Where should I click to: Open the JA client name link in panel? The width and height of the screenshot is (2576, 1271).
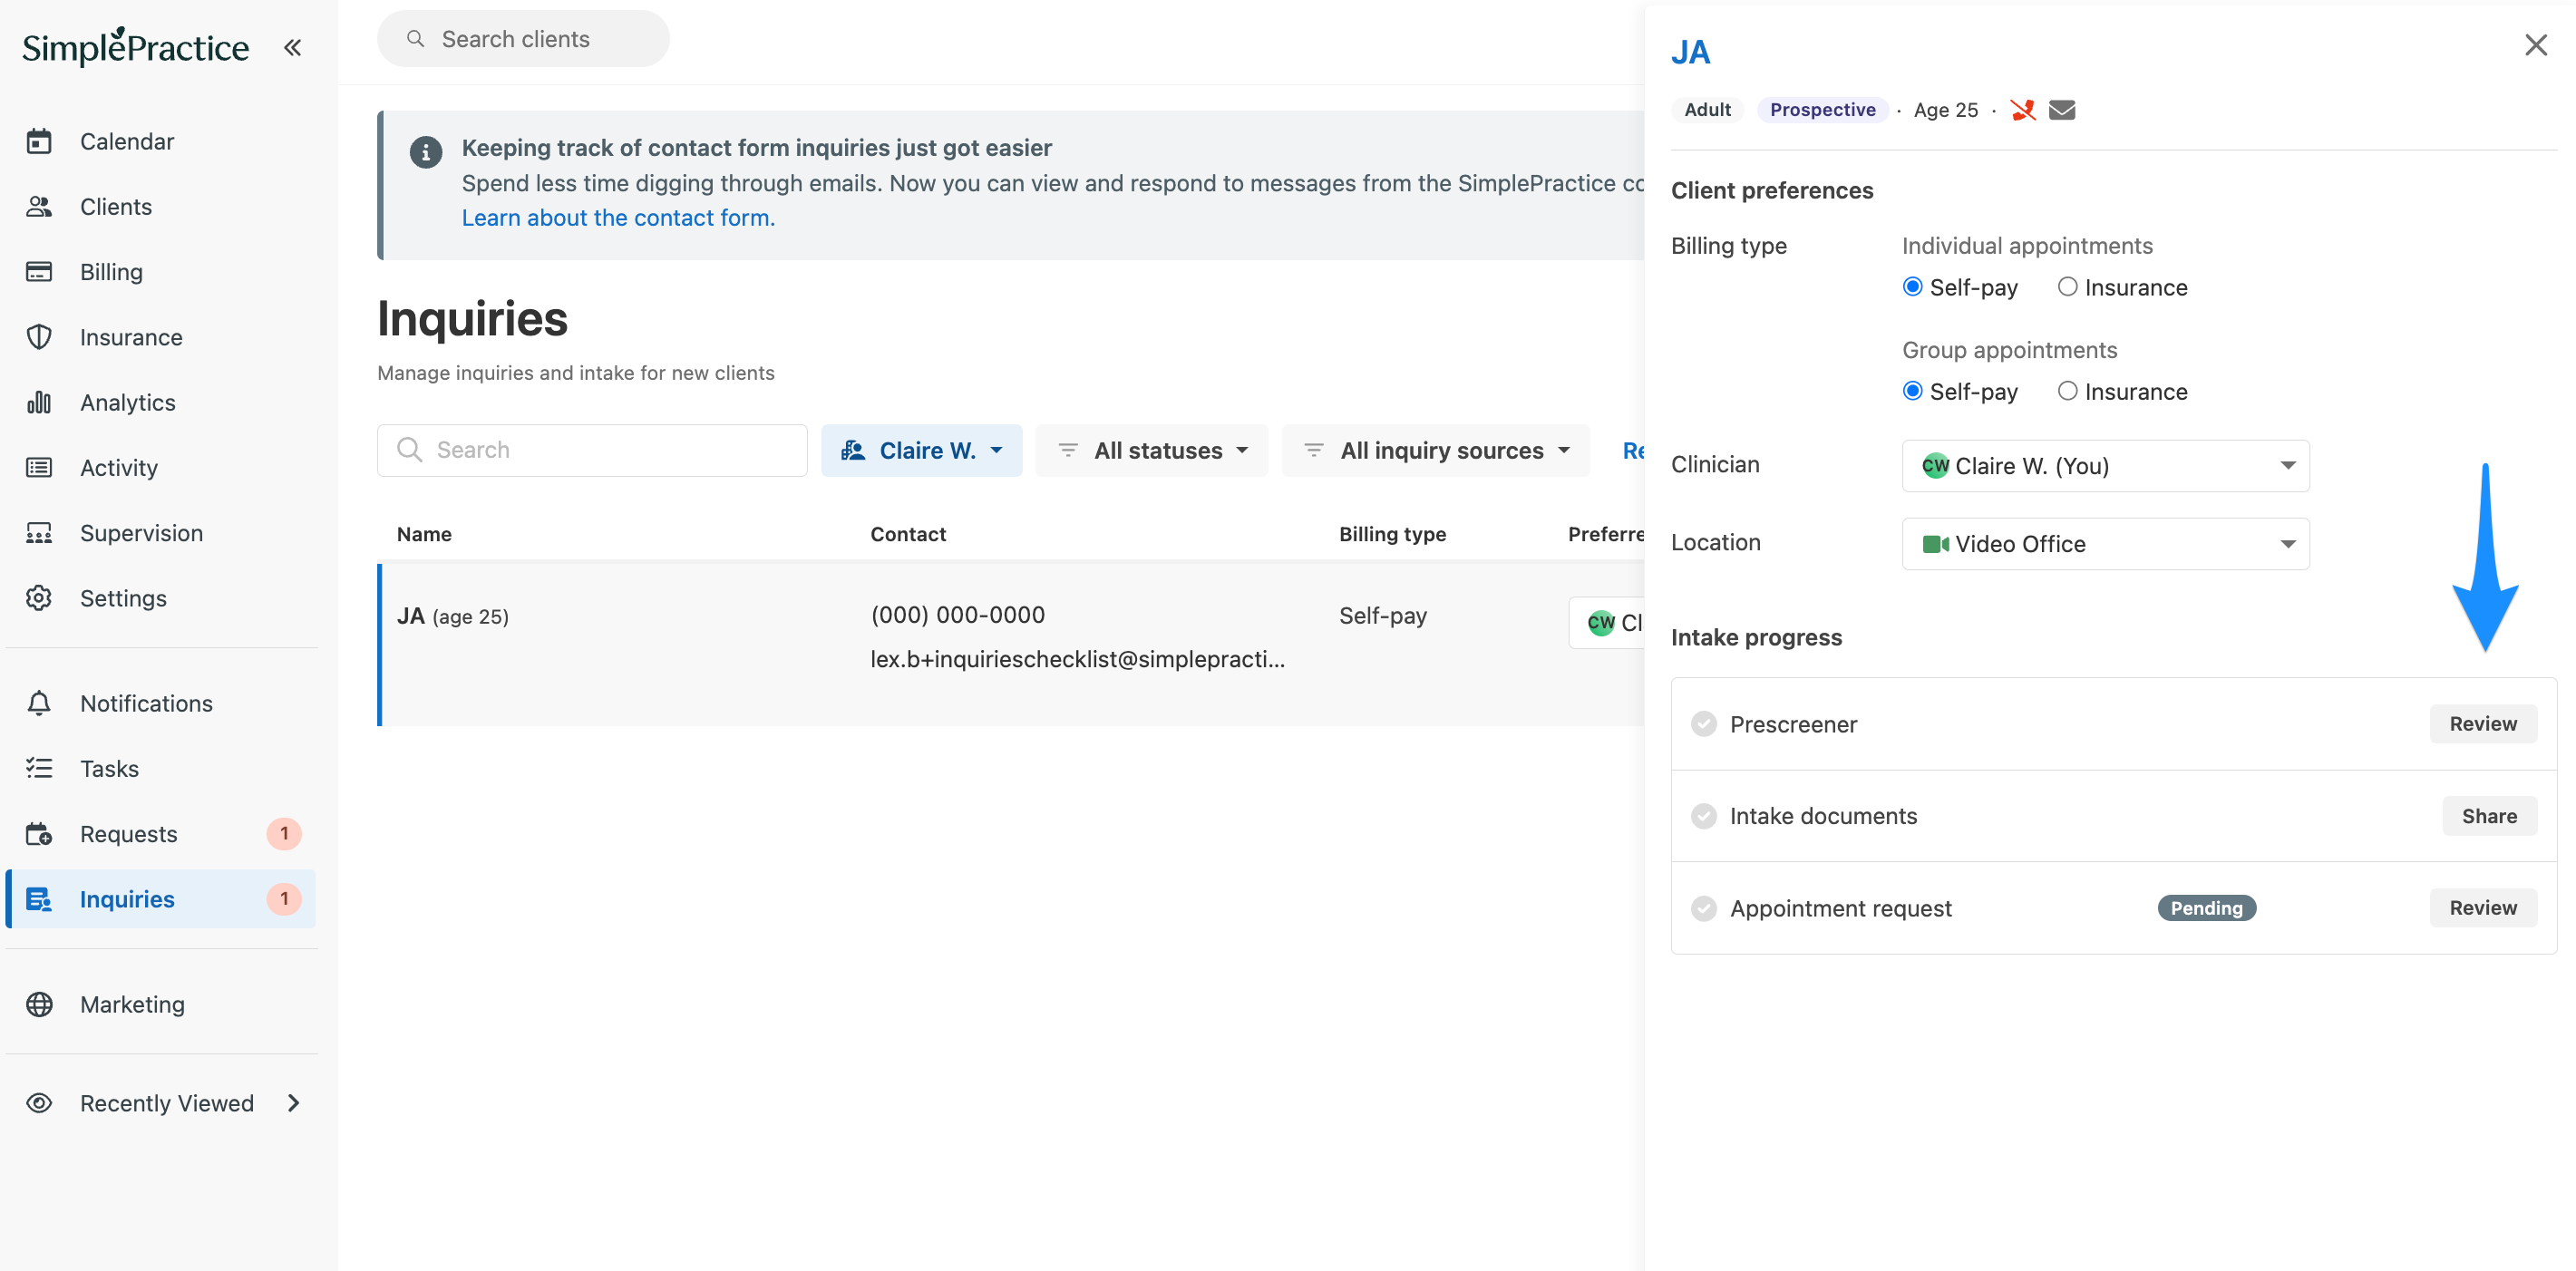1690,52
